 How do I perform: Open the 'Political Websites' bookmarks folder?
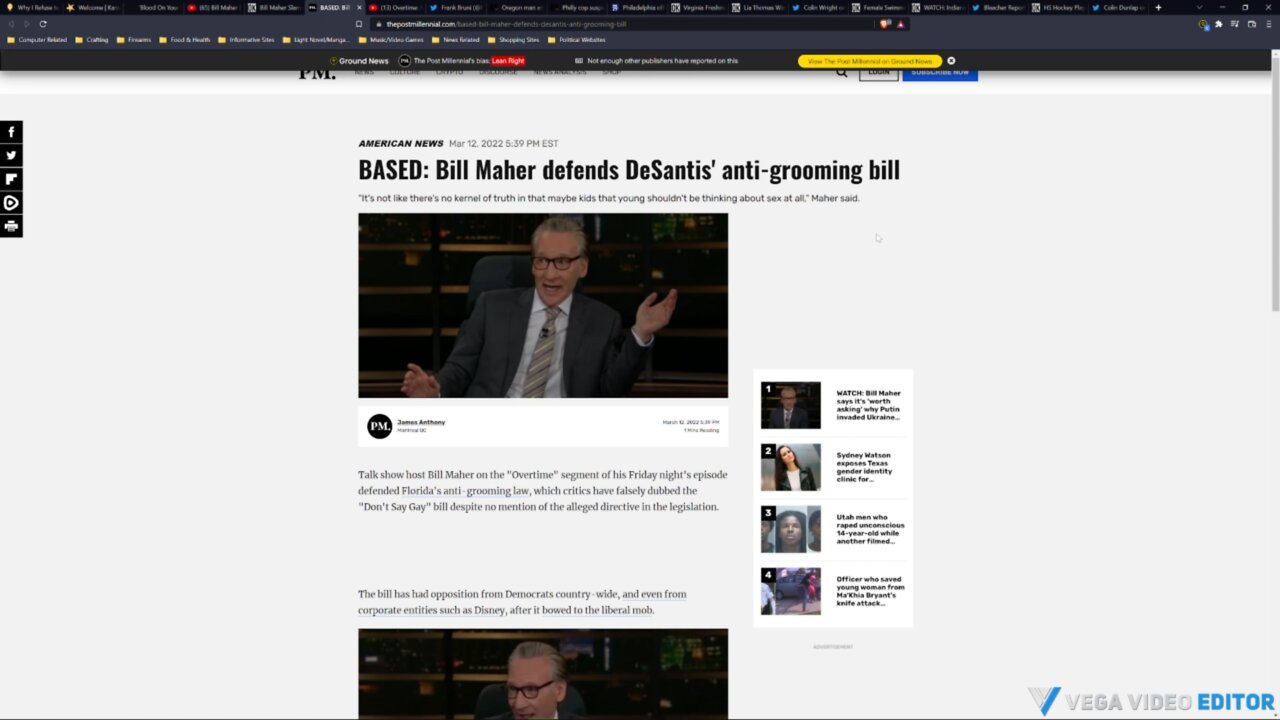(577, 40)
